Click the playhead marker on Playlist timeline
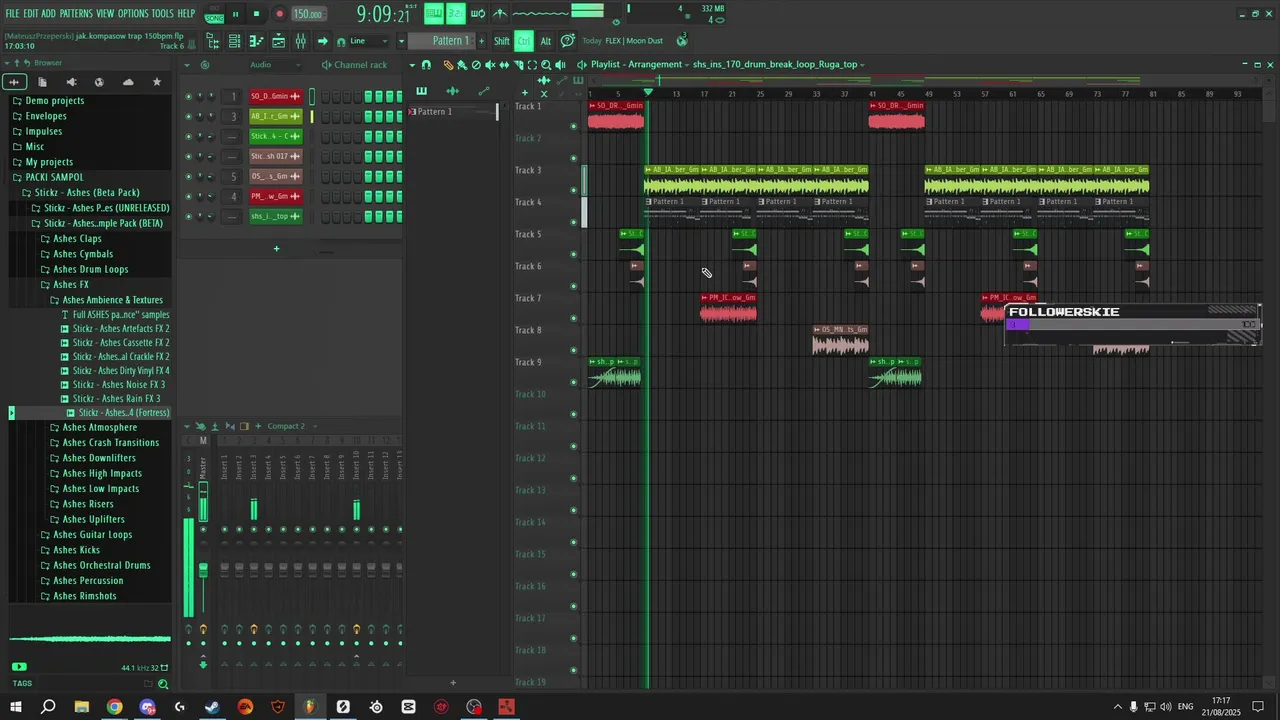Image resolution: width=1280 pixels, height=720 pixels. tap(648, 93)
